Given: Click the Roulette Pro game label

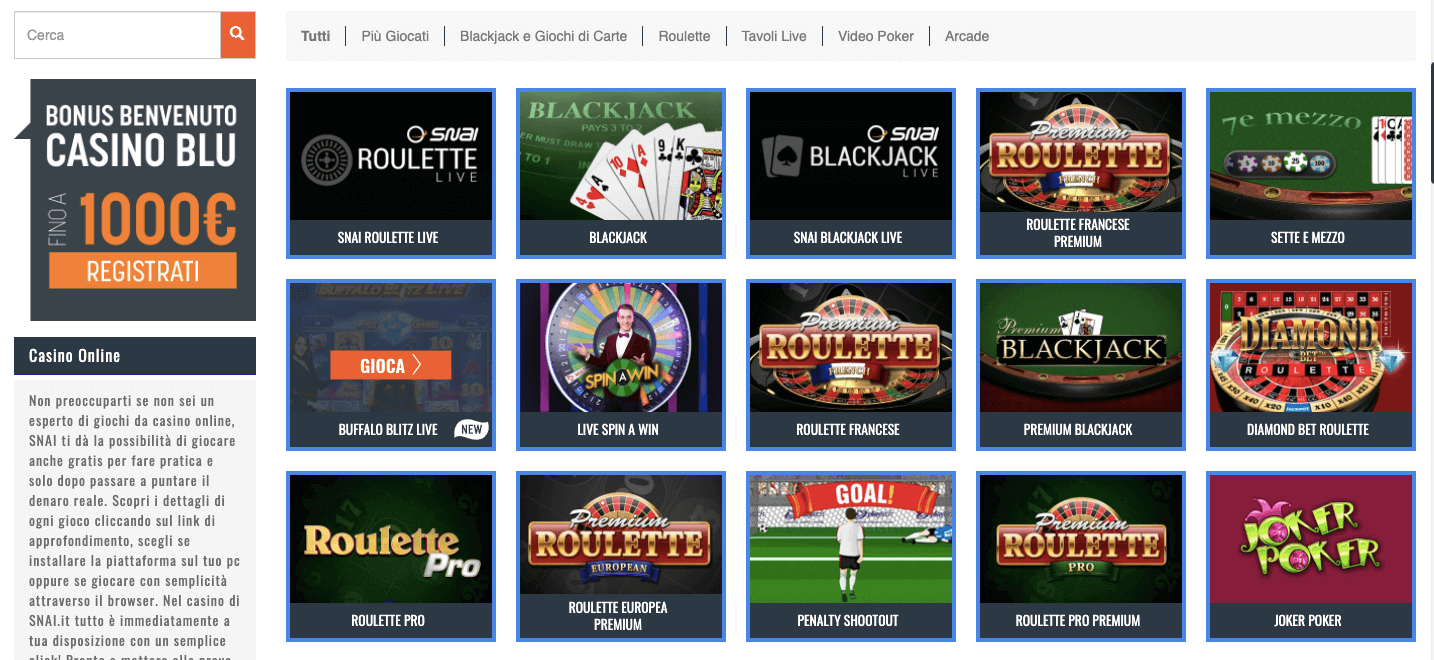Looking at the screenshot, I should [388, 621].
